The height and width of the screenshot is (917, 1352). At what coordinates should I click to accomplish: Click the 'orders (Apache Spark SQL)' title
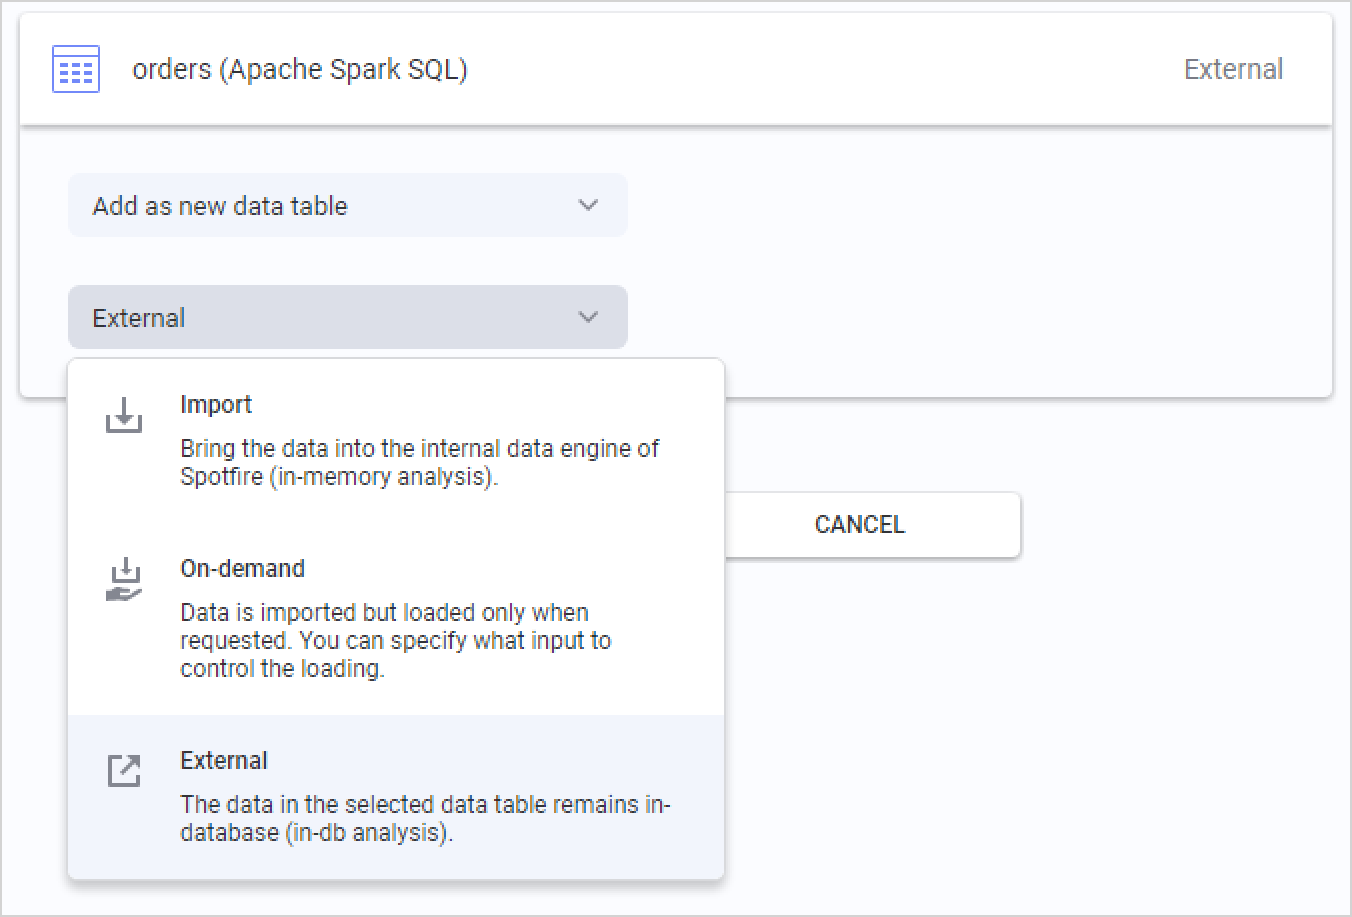(x=300, y=69)
